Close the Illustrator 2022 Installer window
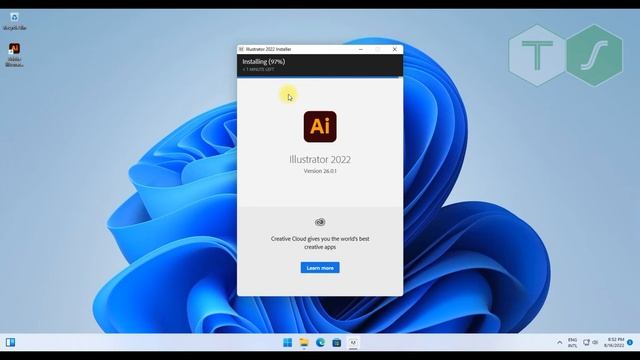Screen dimensions: 640x360 [394, 49]
